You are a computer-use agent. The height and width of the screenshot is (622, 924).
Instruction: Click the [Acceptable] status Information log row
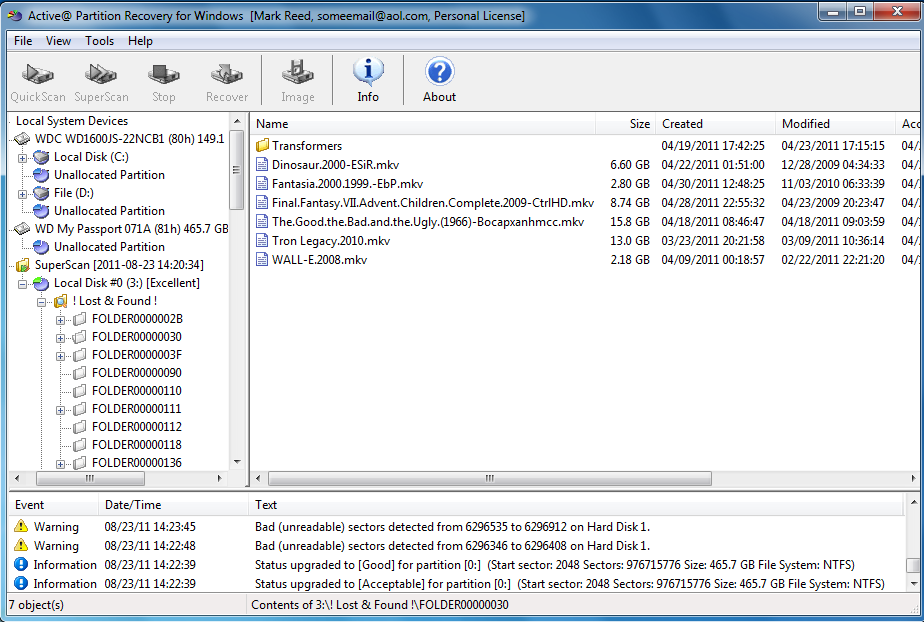457,584
